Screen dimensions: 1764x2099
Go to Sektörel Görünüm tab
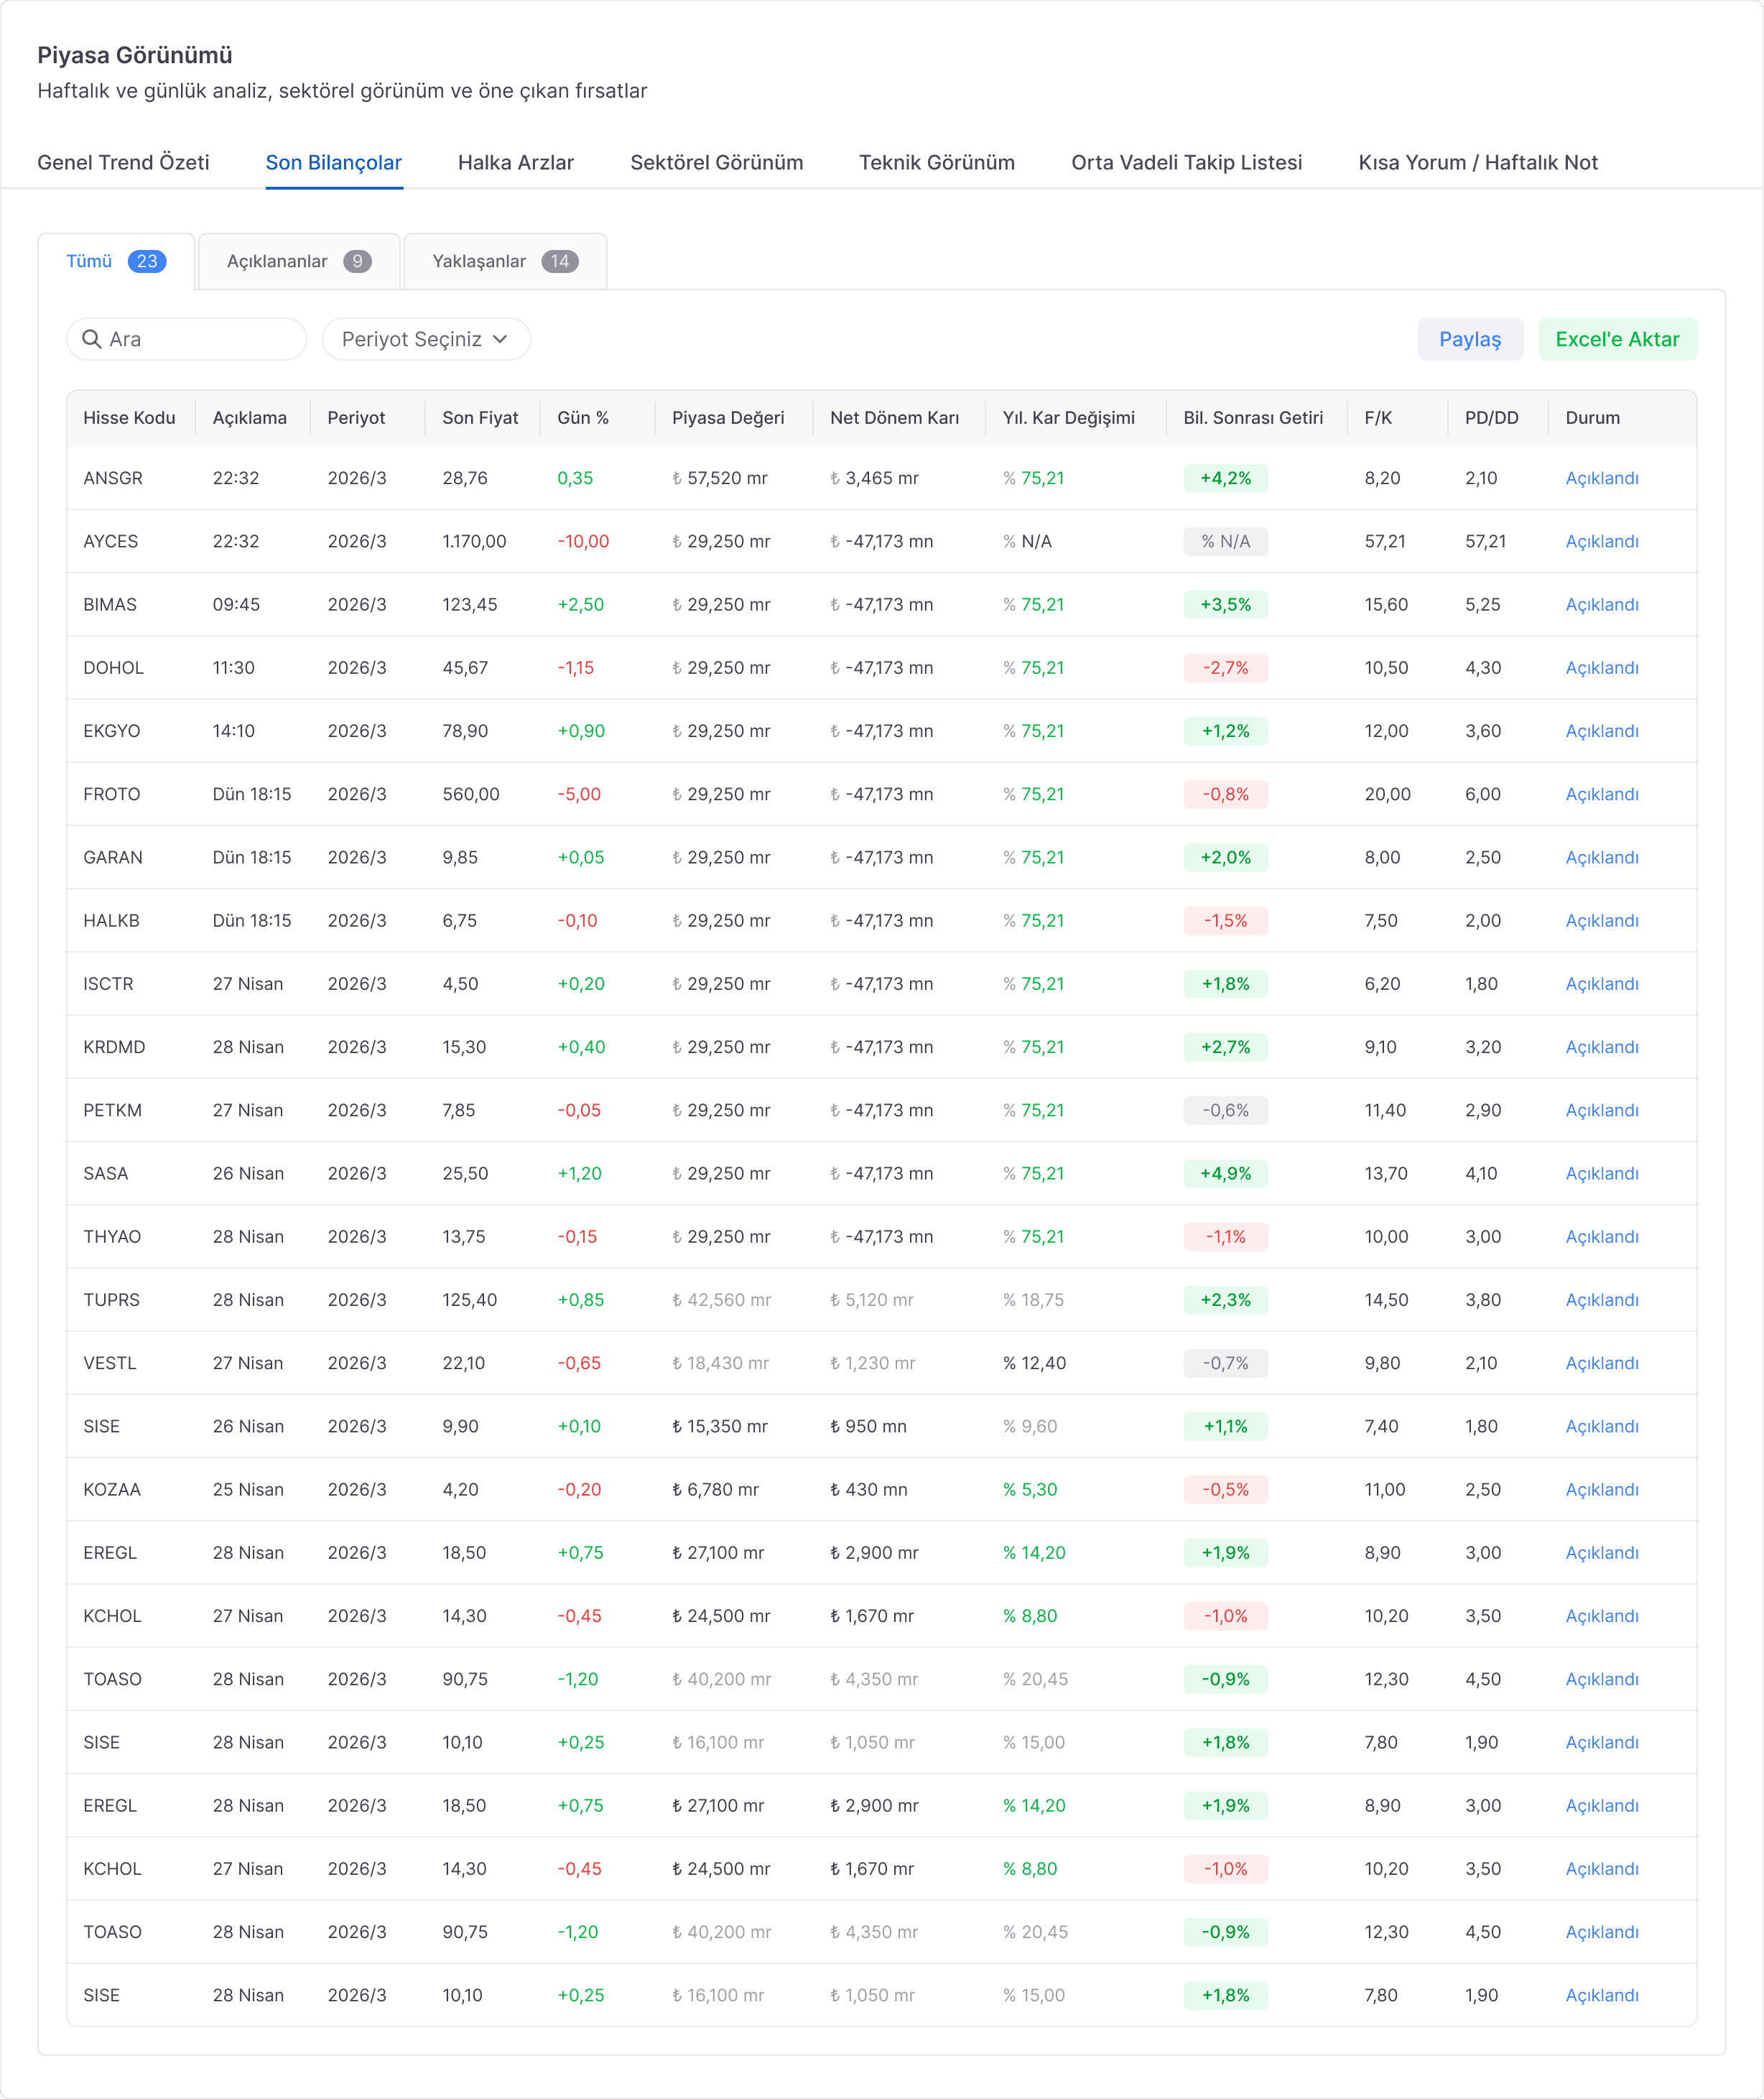point(717,162)
